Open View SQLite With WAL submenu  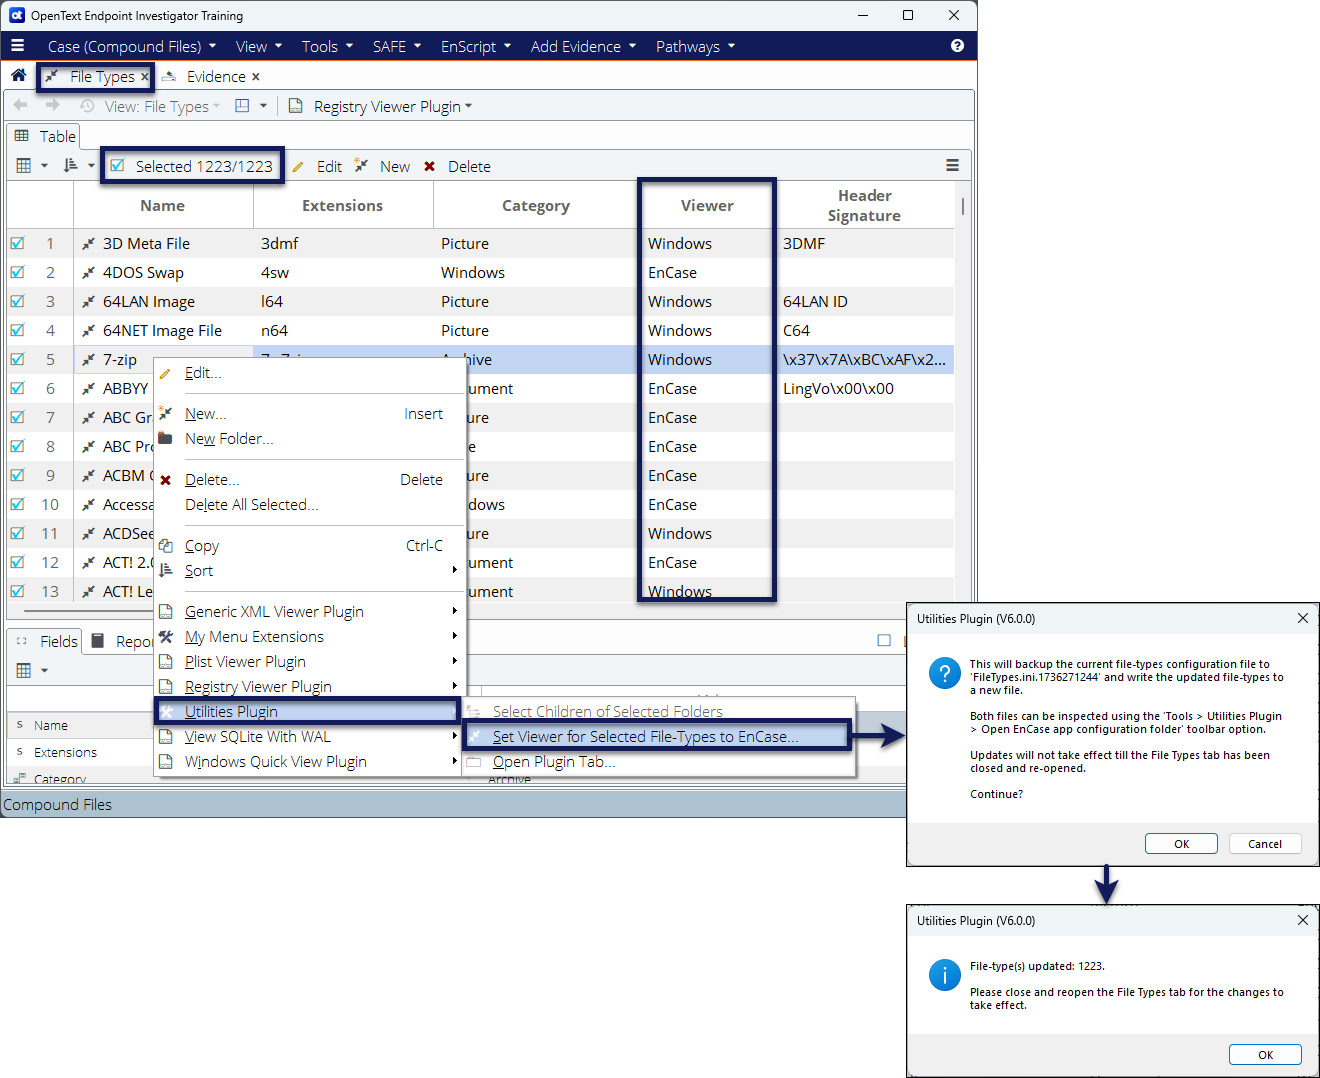click(308, 737)
